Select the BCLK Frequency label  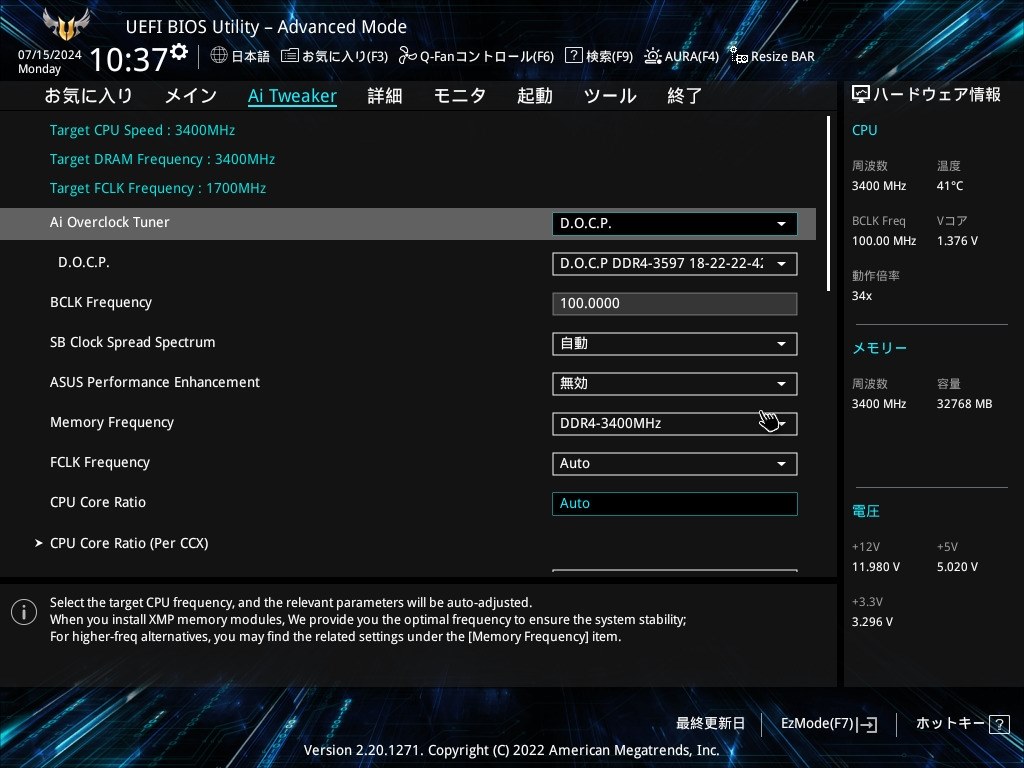point(101,302)
